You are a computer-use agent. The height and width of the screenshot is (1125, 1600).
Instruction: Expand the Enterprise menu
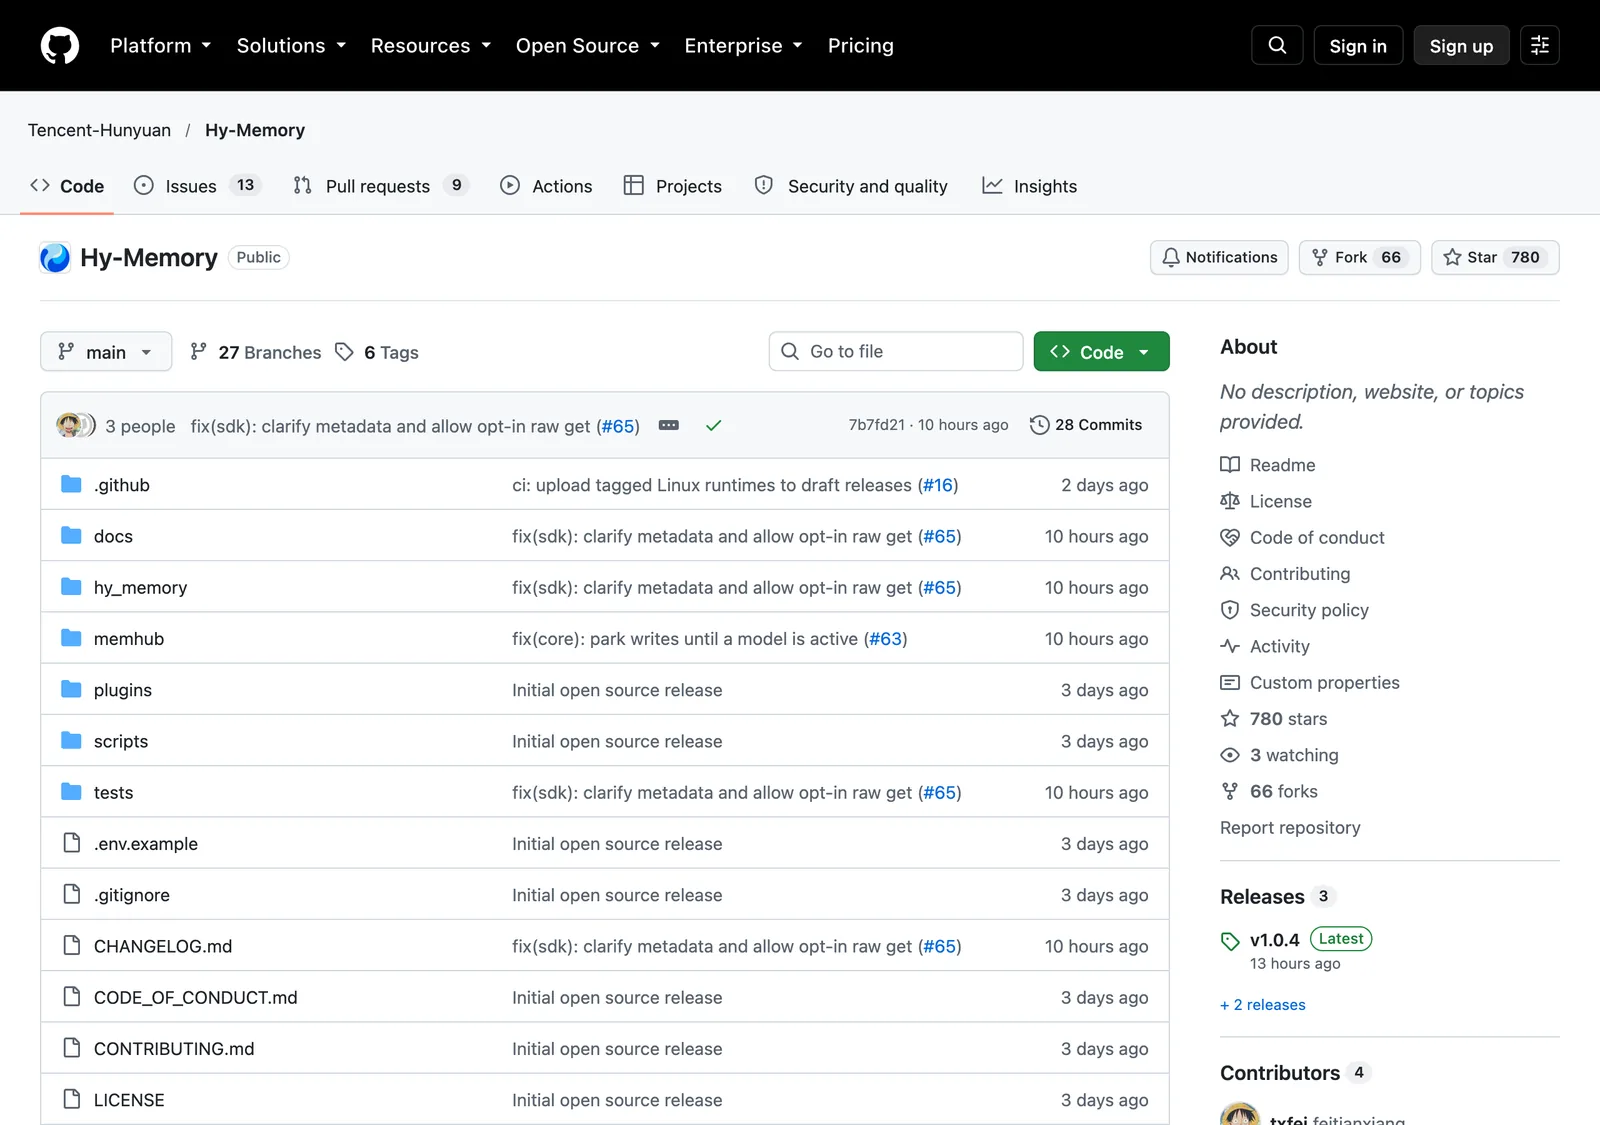click(x=744, y=46)
